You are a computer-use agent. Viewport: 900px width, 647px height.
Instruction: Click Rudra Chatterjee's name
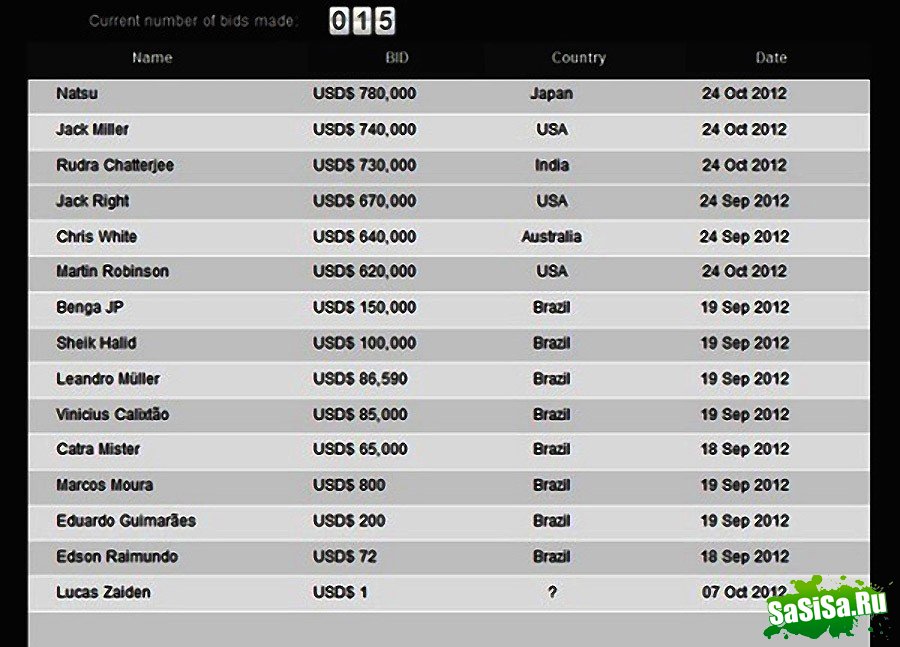[115, 165]
